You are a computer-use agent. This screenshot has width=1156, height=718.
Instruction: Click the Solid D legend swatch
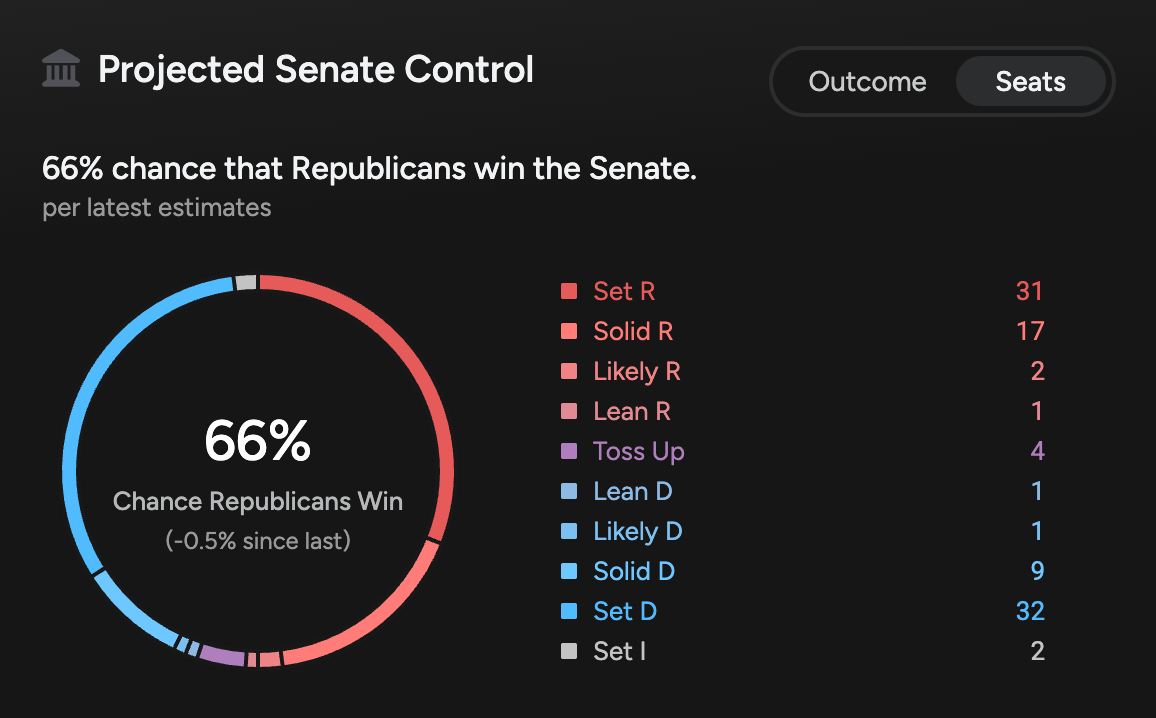click(x=569, y=571)
